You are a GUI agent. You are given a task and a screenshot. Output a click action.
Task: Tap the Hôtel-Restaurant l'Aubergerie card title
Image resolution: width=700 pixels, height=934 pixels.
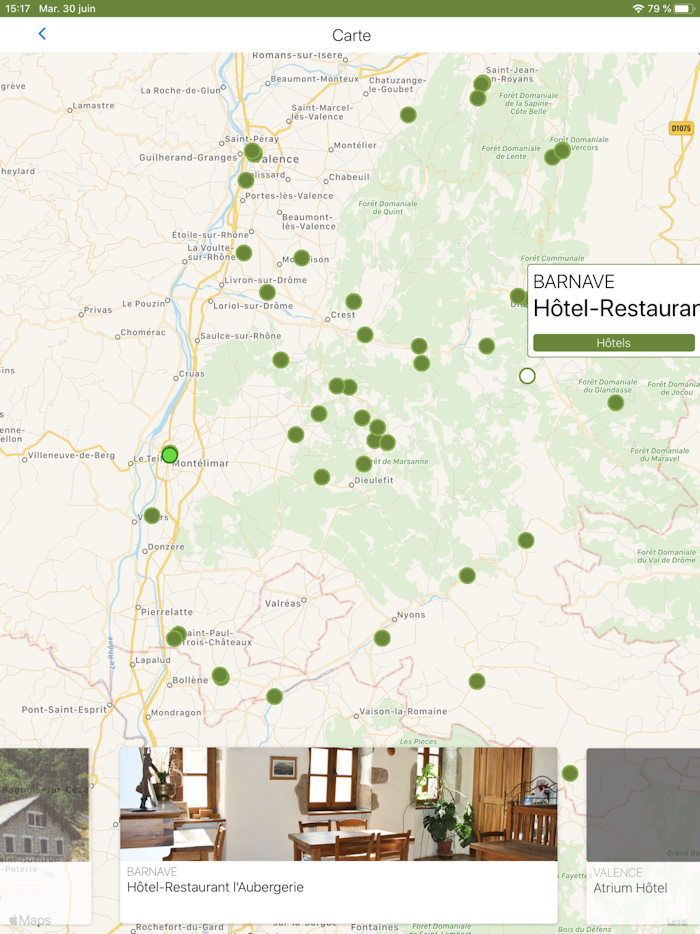[215, 887]
